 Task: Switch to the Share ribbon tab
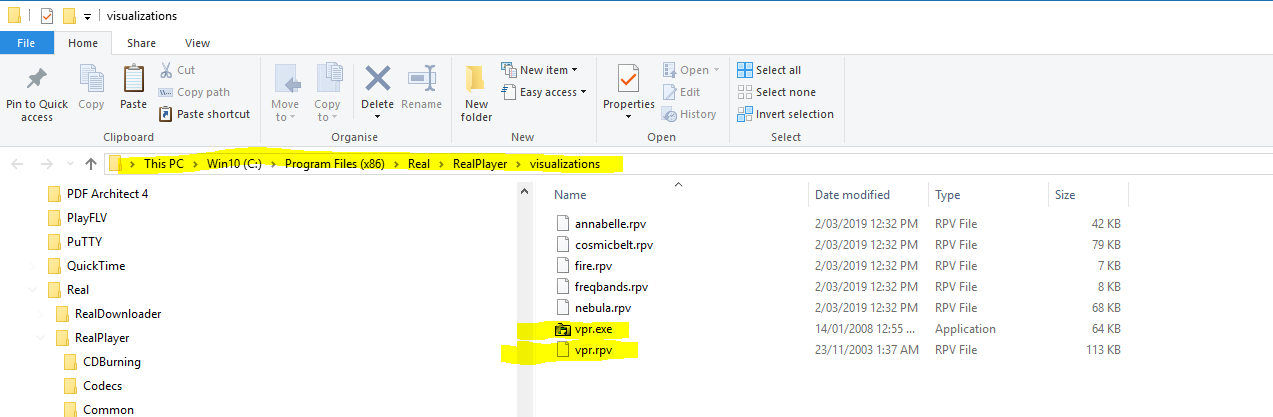coord(141,43)
